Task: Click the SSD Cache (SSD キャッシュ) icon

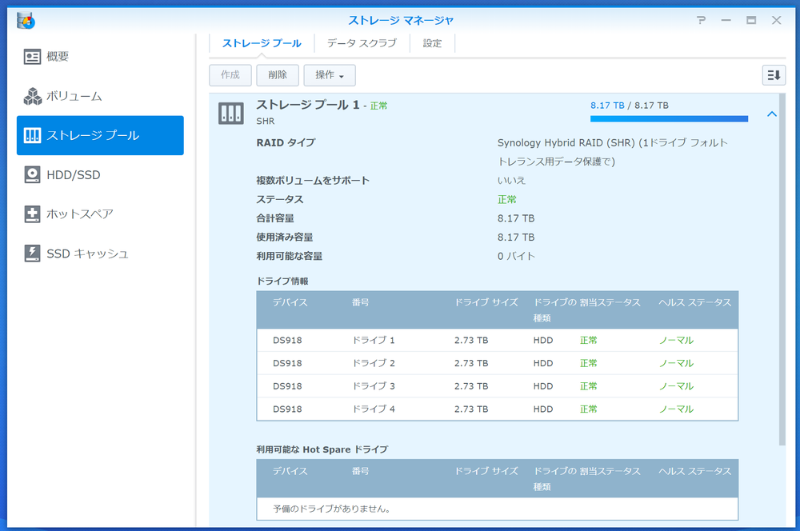Action: 32,253
